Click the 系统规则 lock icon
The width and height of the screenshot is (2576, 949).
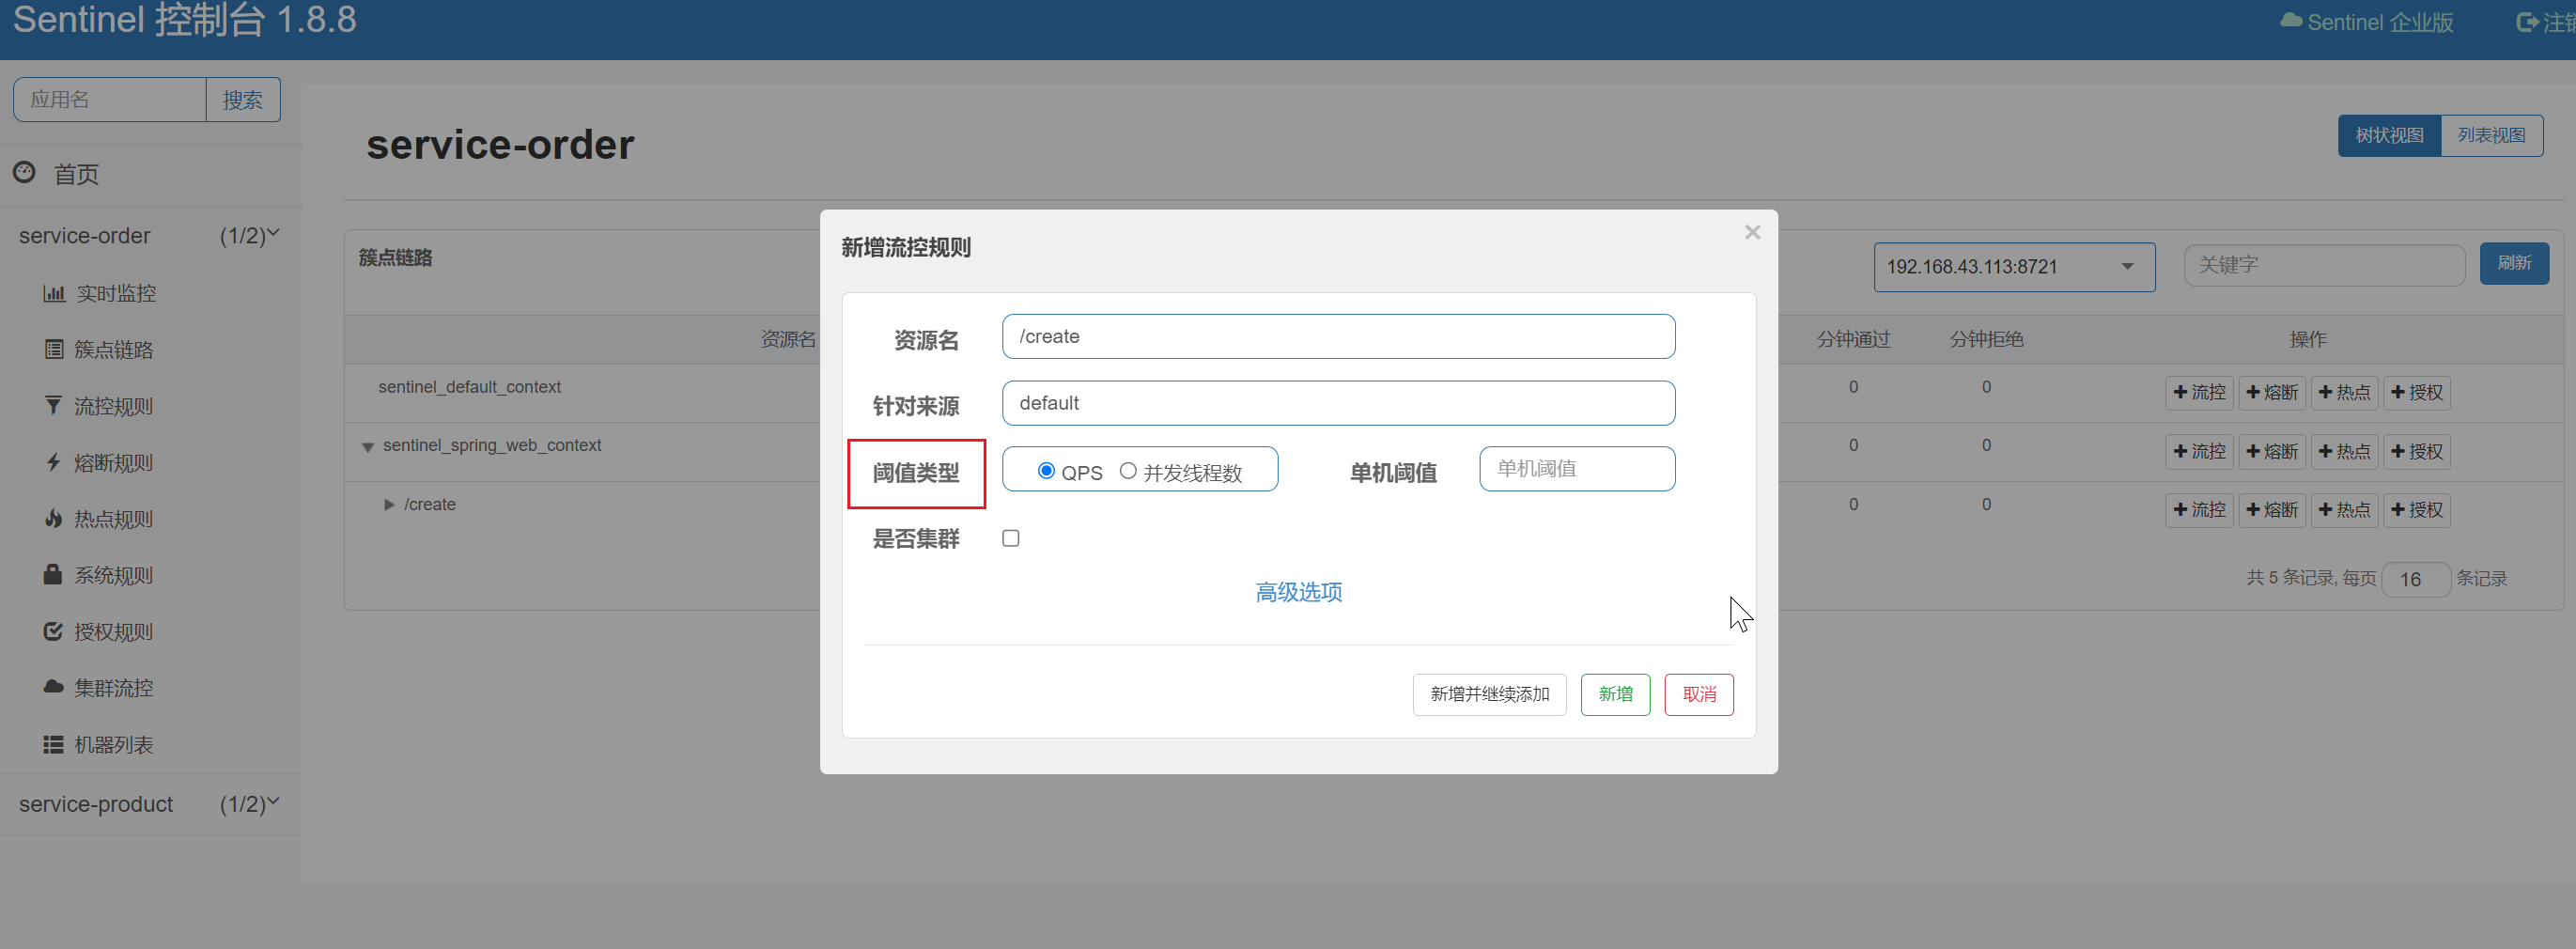point(54,574)
